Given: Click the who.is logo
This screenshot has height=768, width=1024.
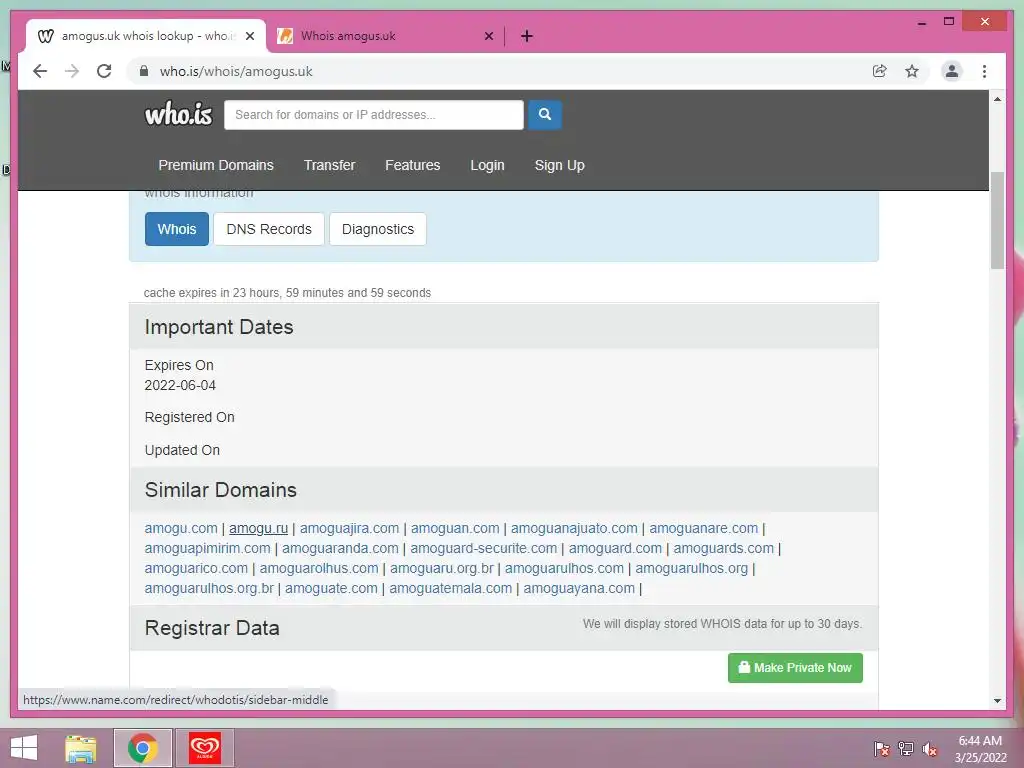Looking at the screenshot, I should [178, 114].
